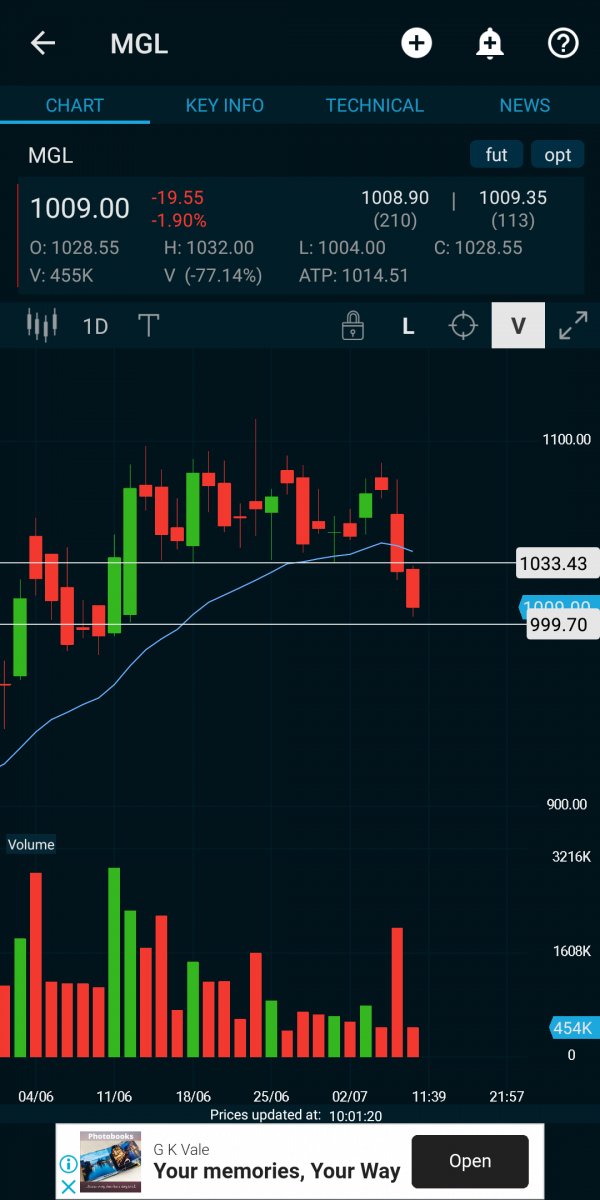Toggle the V volume display
The width and height of the screenshot is (600, 1200).
pyautogui.click(x=518, y=326)
